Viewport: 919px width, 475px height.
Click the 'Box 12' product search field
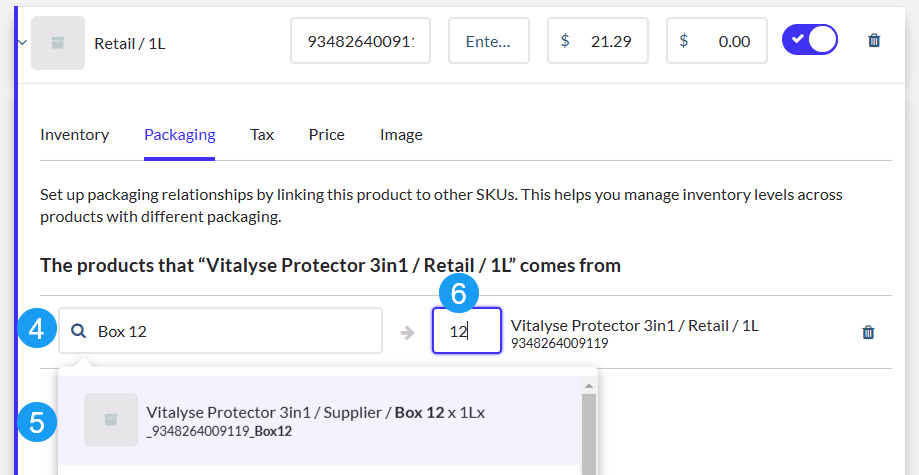[220, 331]
